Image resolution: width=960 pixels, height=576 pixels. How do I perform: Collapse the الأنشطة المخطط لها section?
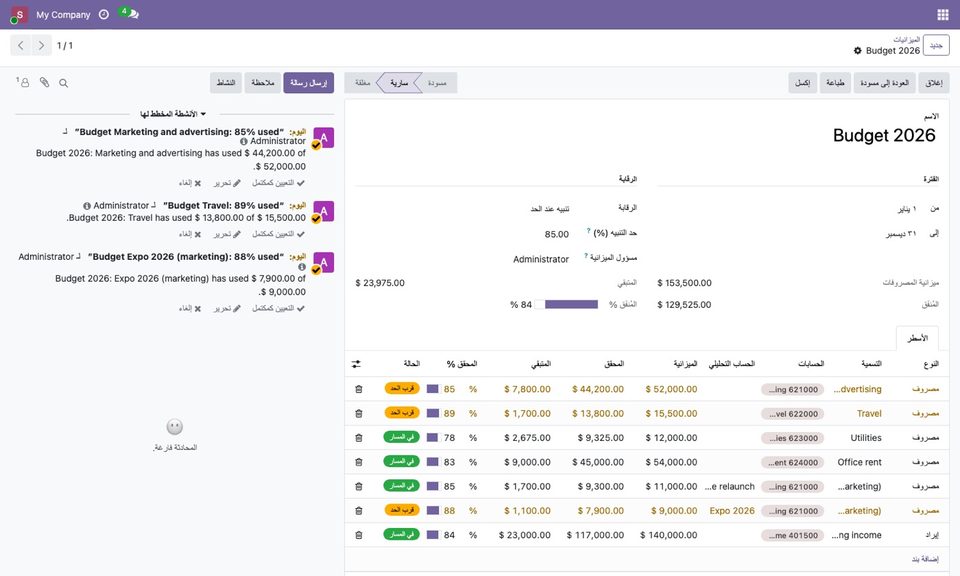pyautogui.click(x=173, y=114)
